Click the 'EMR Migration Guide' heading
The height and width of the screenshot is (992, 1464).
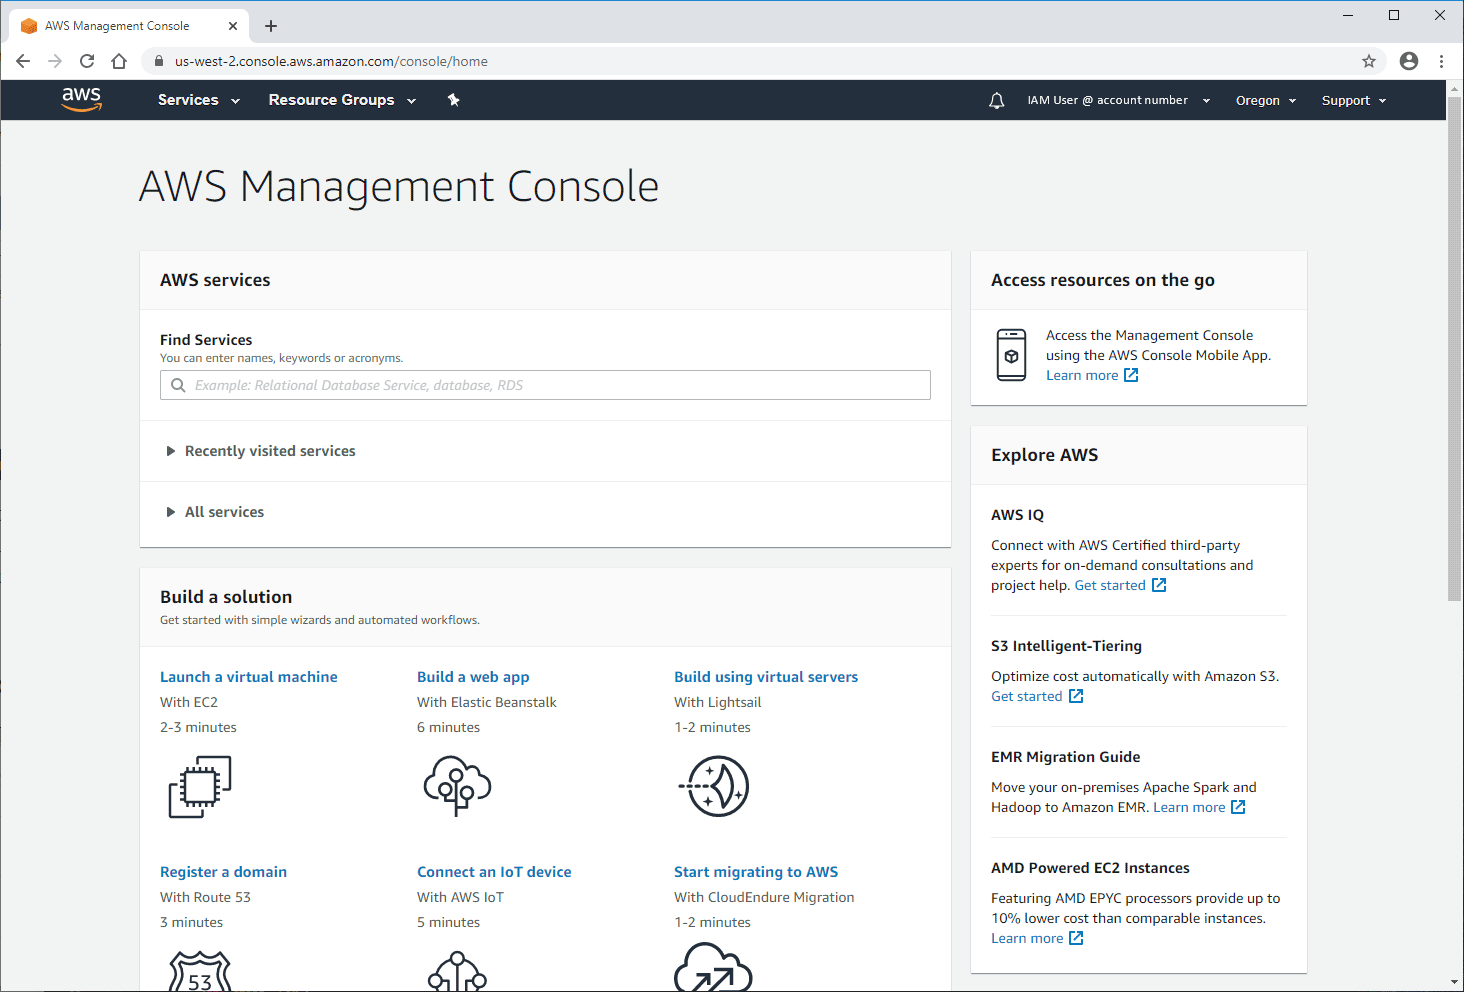pyautogui.click(x=1065, y=757)
